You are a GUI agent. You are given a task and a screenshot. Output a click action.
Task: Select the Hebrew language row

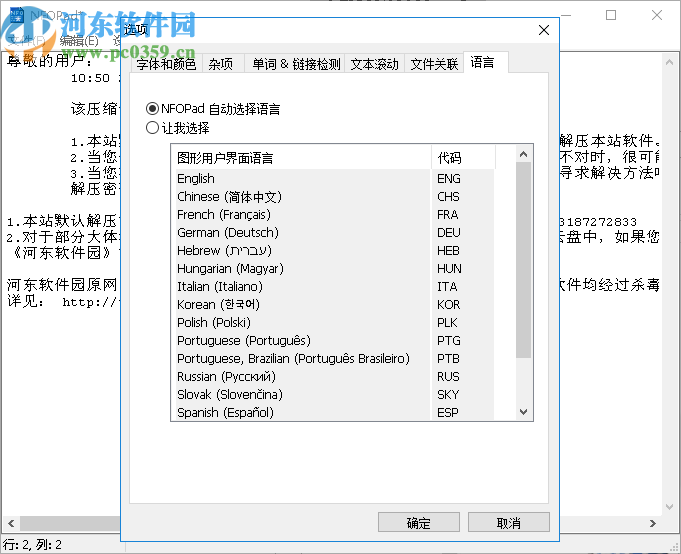coord(301,251)
